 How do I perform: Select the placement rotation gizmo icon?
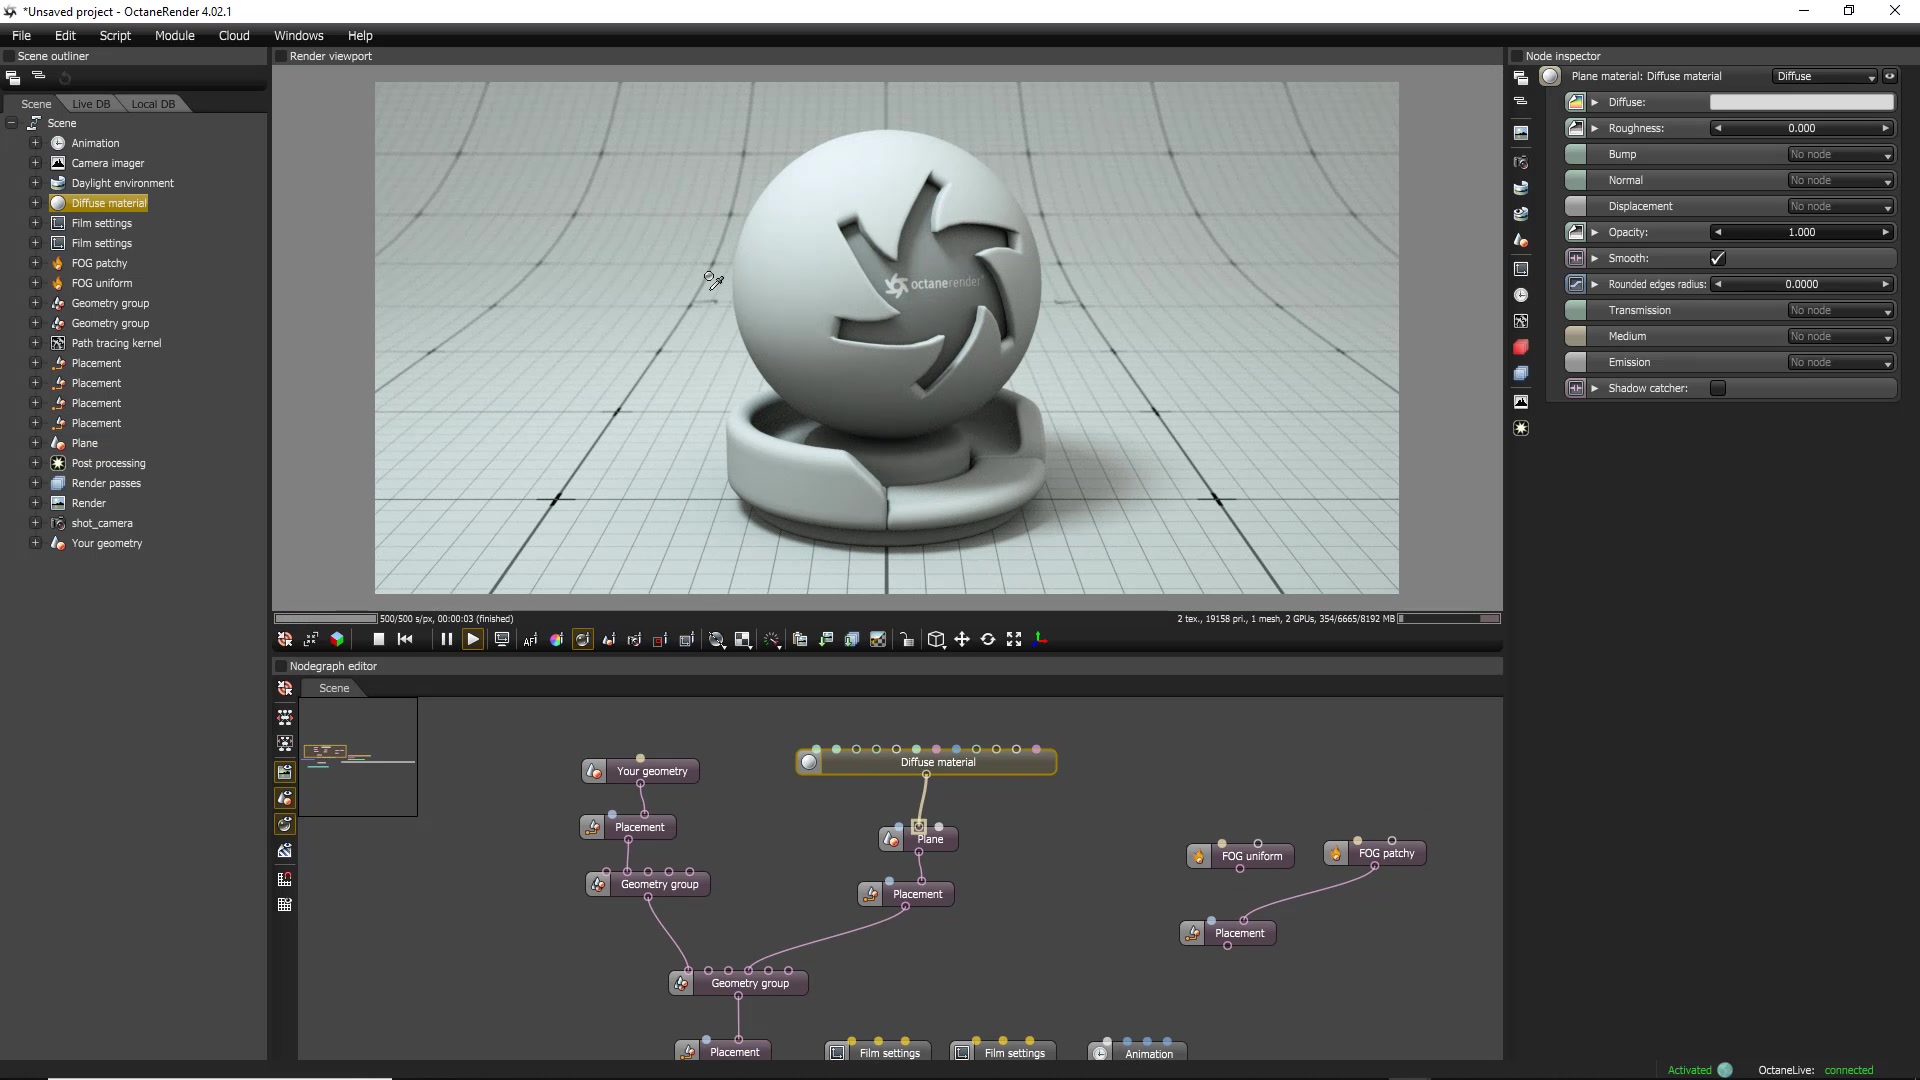point(988,639)
